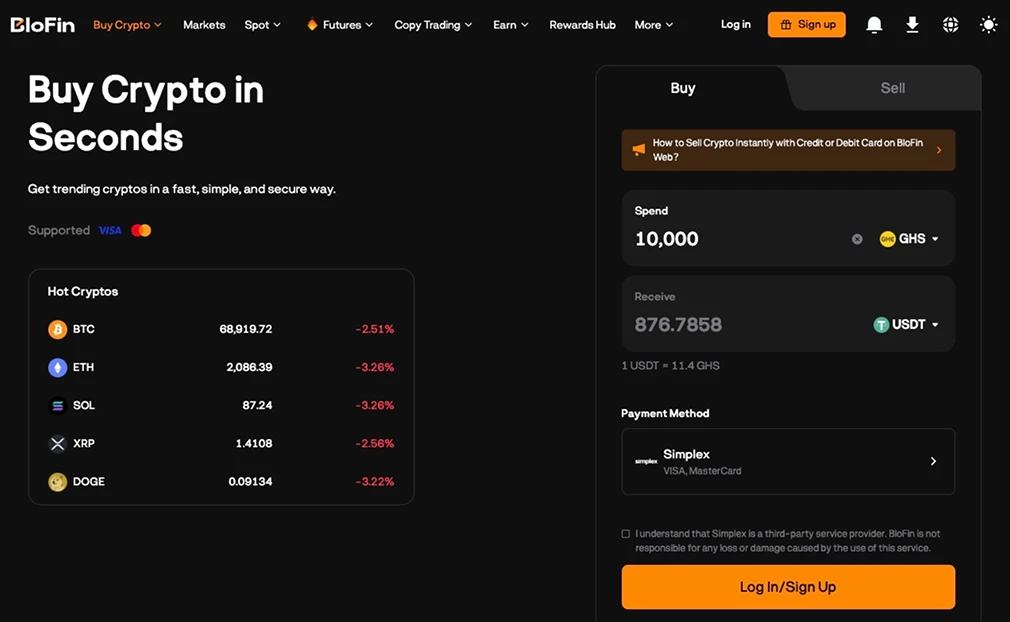
Task: Expand the Earn dropdown
Action: 511,24
